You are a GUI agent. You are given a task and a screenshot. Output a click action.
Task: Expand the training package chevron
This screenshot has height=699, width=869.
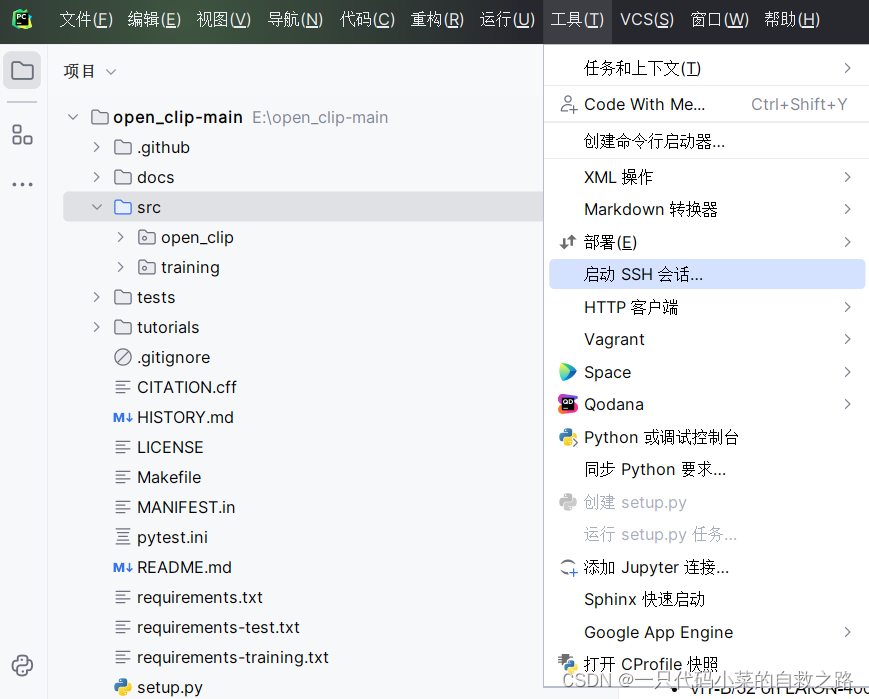point(120,267)
